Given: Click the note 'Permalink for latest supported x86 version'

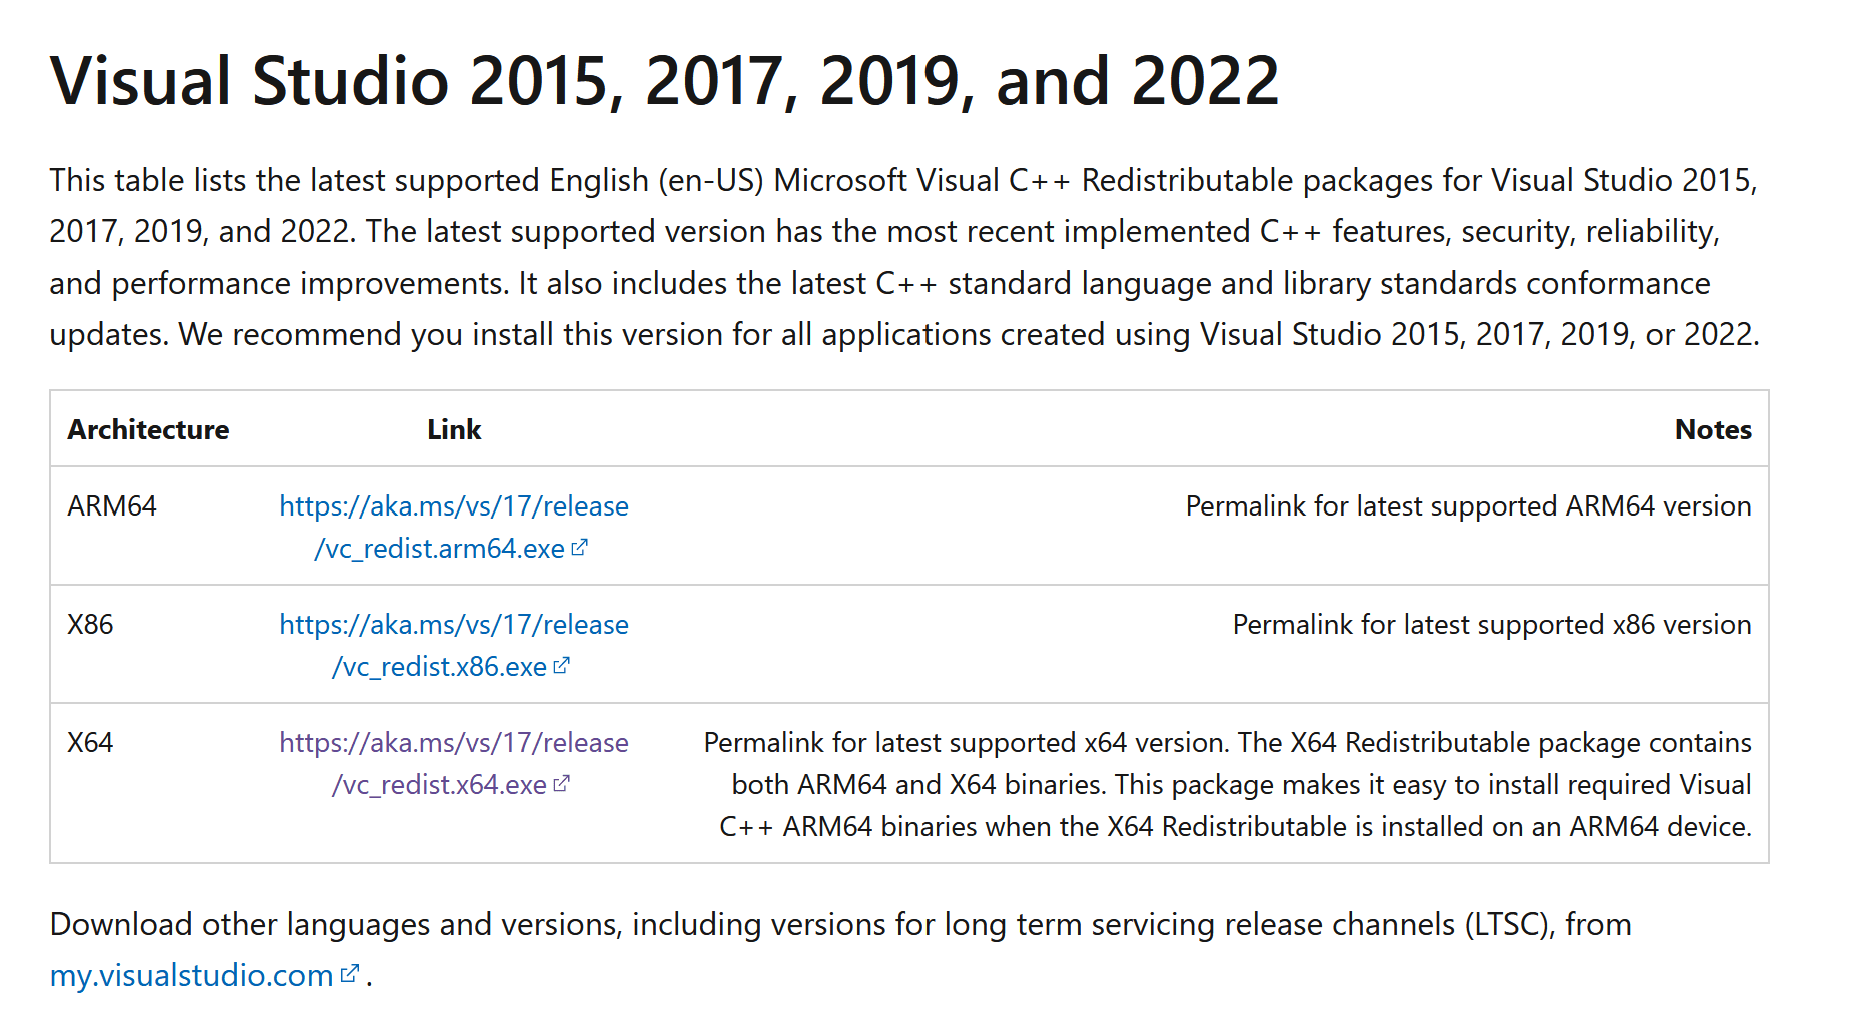Looking at the screenshot, I should tap(1492, 624).
